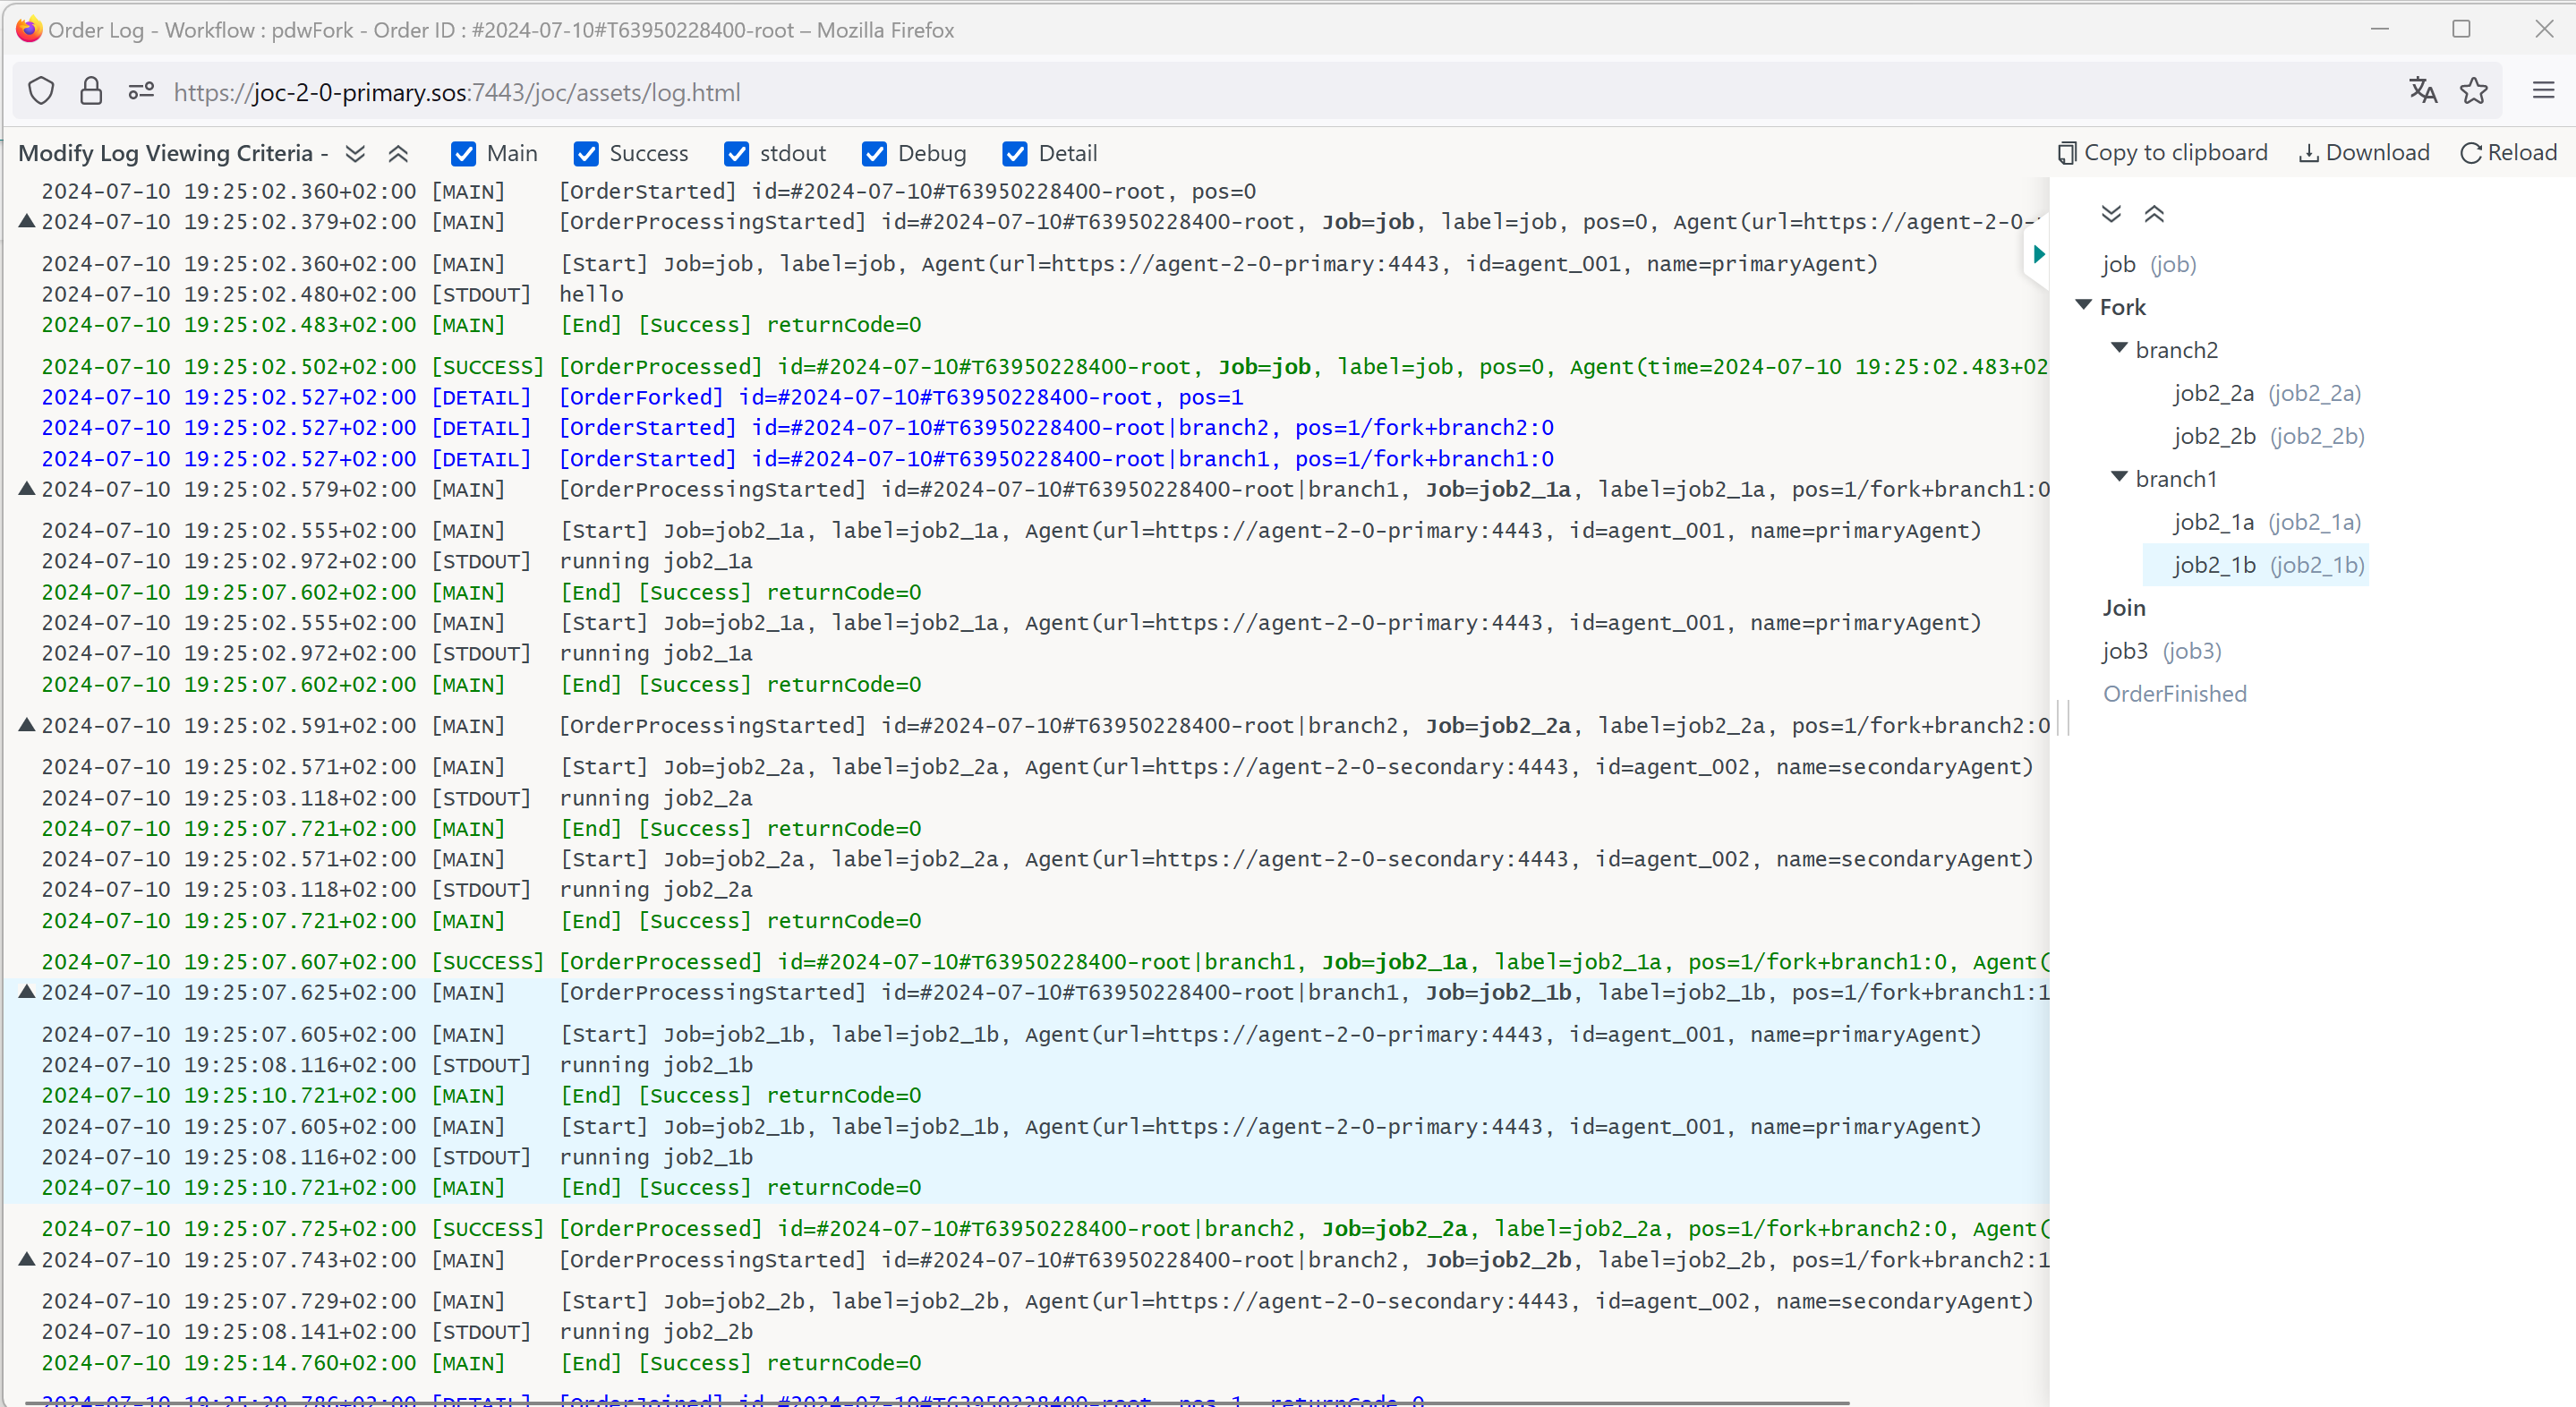Bookmark this page with the star icon

pos(2474,91)
